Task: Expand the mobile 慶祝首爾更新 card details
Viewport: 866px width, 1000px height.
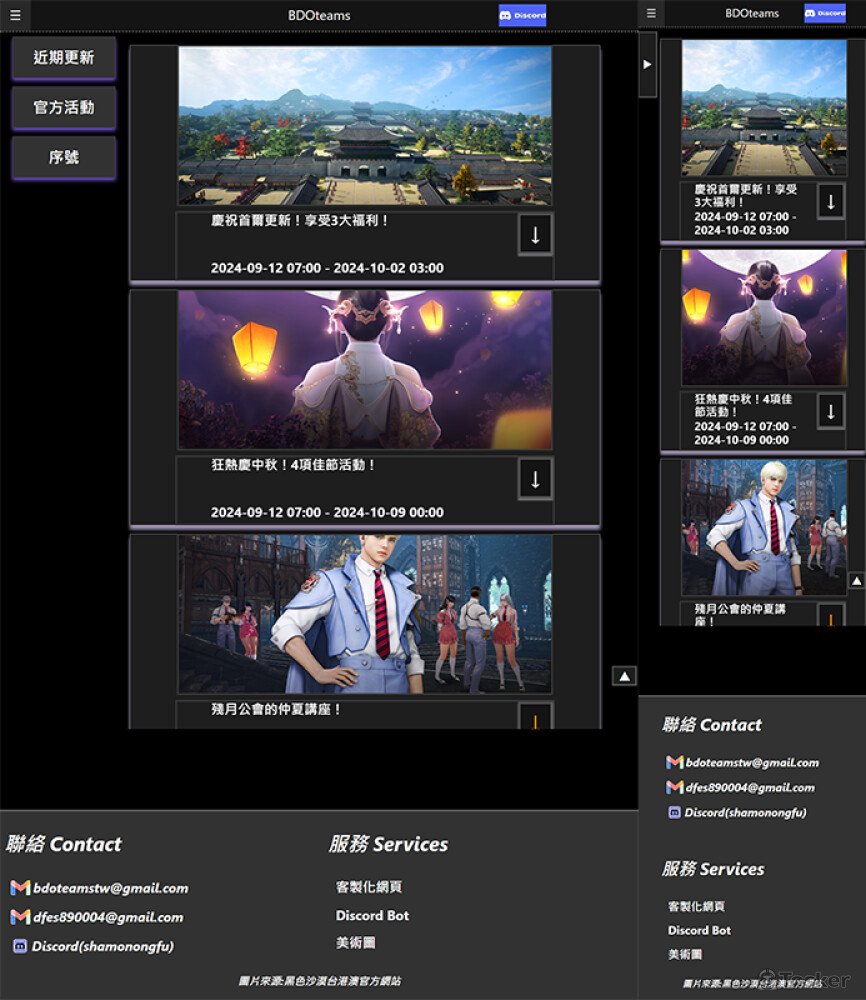Action: pyautogui.click(x=830, y=200)
